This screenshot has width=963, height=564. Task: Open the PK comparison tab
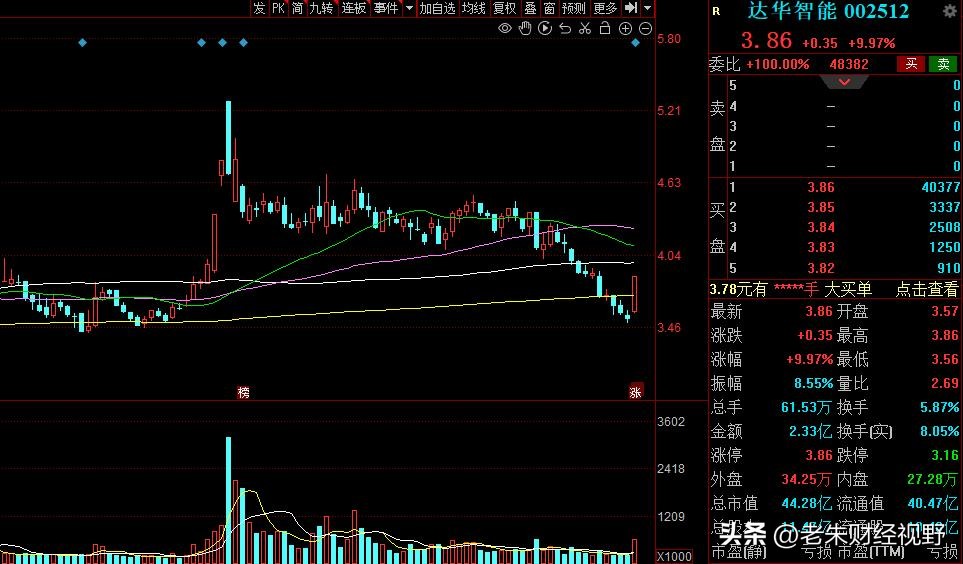pyautogui.click(x=278, y=8)
